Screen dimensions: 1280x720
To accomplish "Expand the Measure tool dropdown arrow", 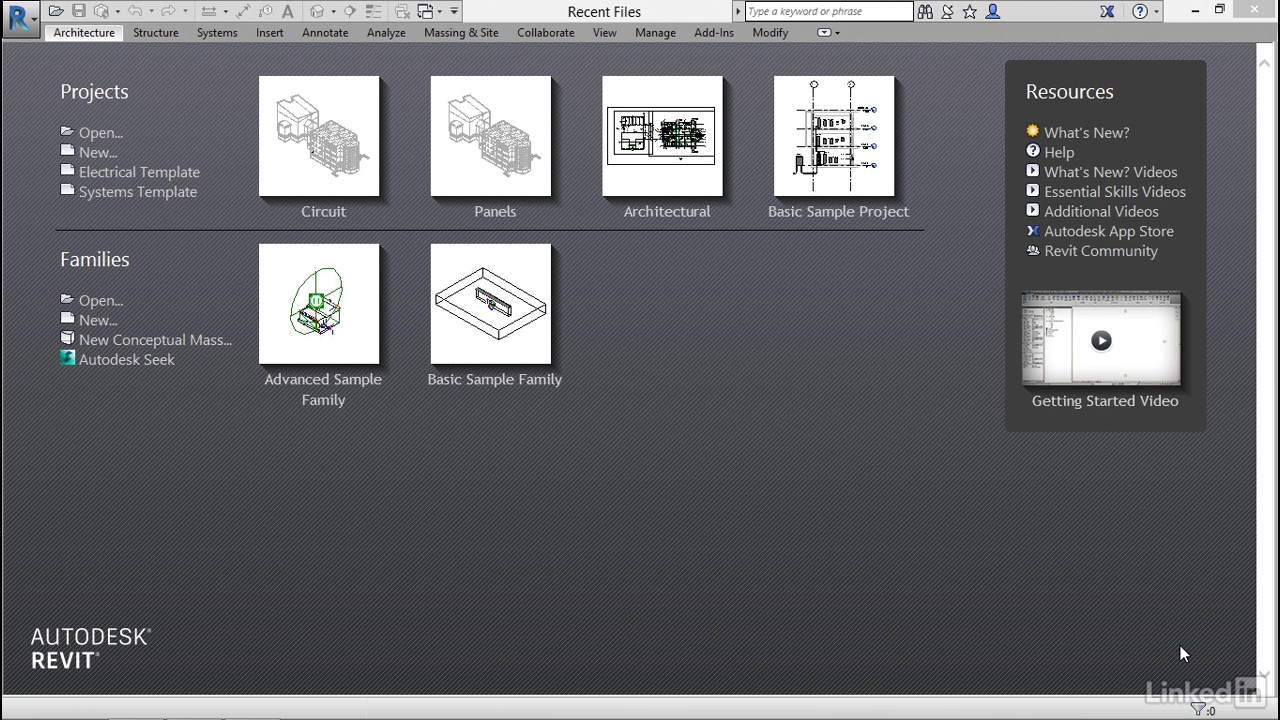I will point(225,12).
